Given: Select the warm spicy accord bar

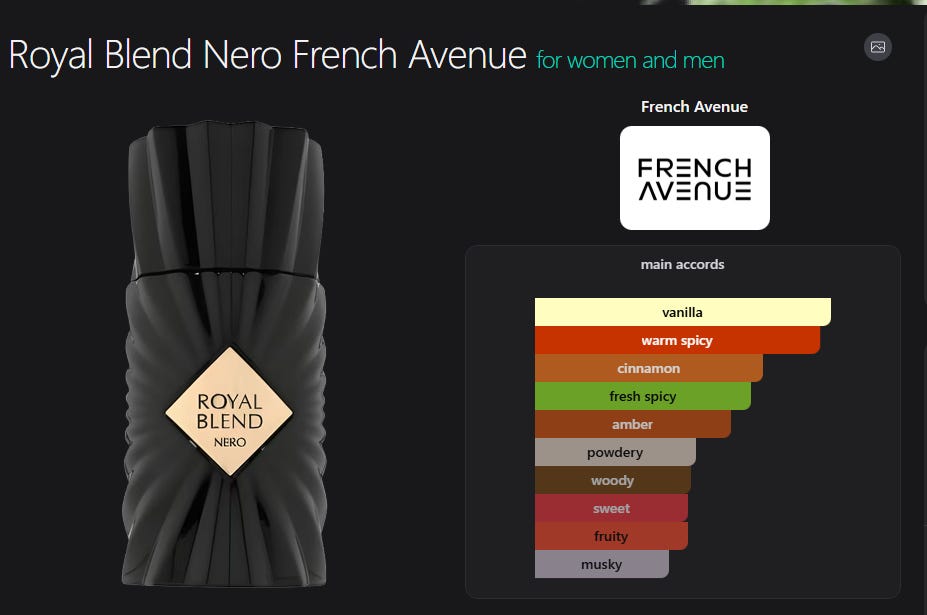Looking at the screenshot, I should coord(678,340).
